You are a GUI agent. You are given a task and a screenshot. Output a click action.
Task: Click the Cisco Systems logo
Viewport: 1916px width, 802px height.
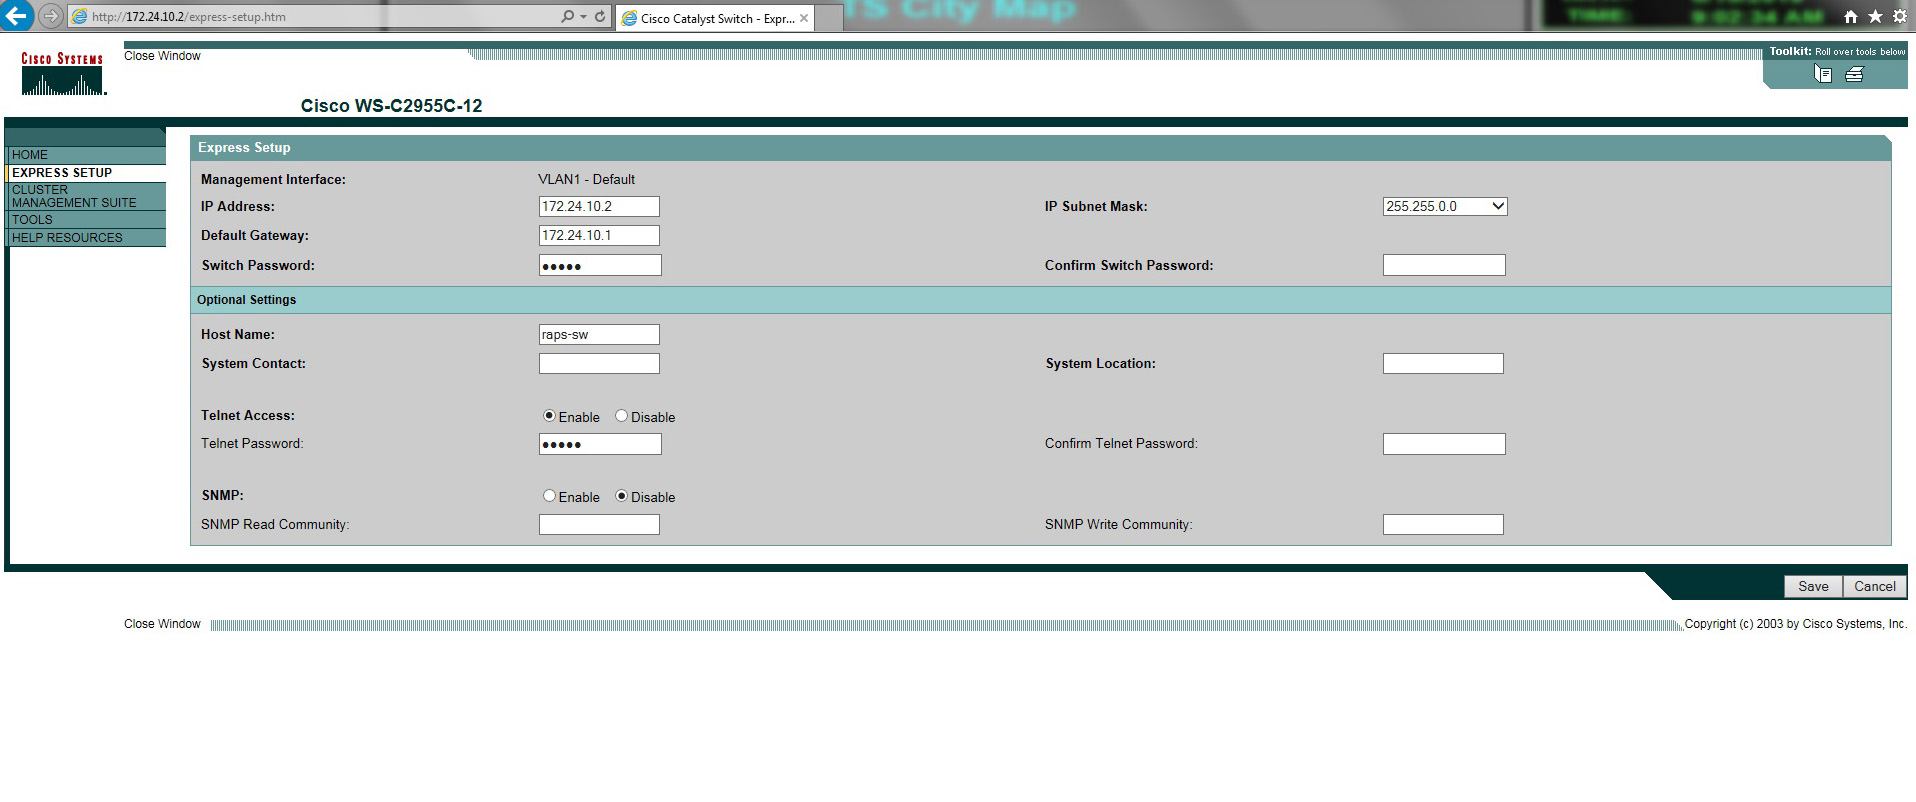[63, 74]
